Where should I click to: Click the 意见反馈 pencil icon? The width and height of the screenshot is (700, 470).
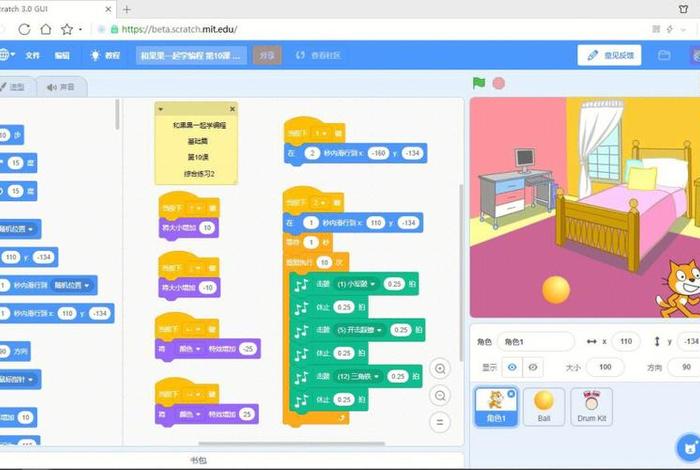pos(592,55)
